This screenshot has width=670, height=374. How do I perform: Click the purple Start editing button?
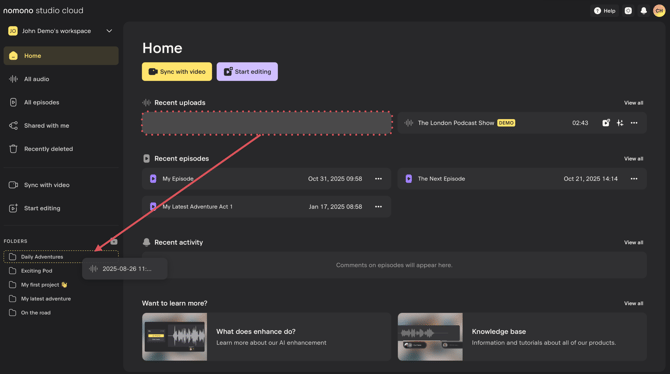click(x=247, y=71)
